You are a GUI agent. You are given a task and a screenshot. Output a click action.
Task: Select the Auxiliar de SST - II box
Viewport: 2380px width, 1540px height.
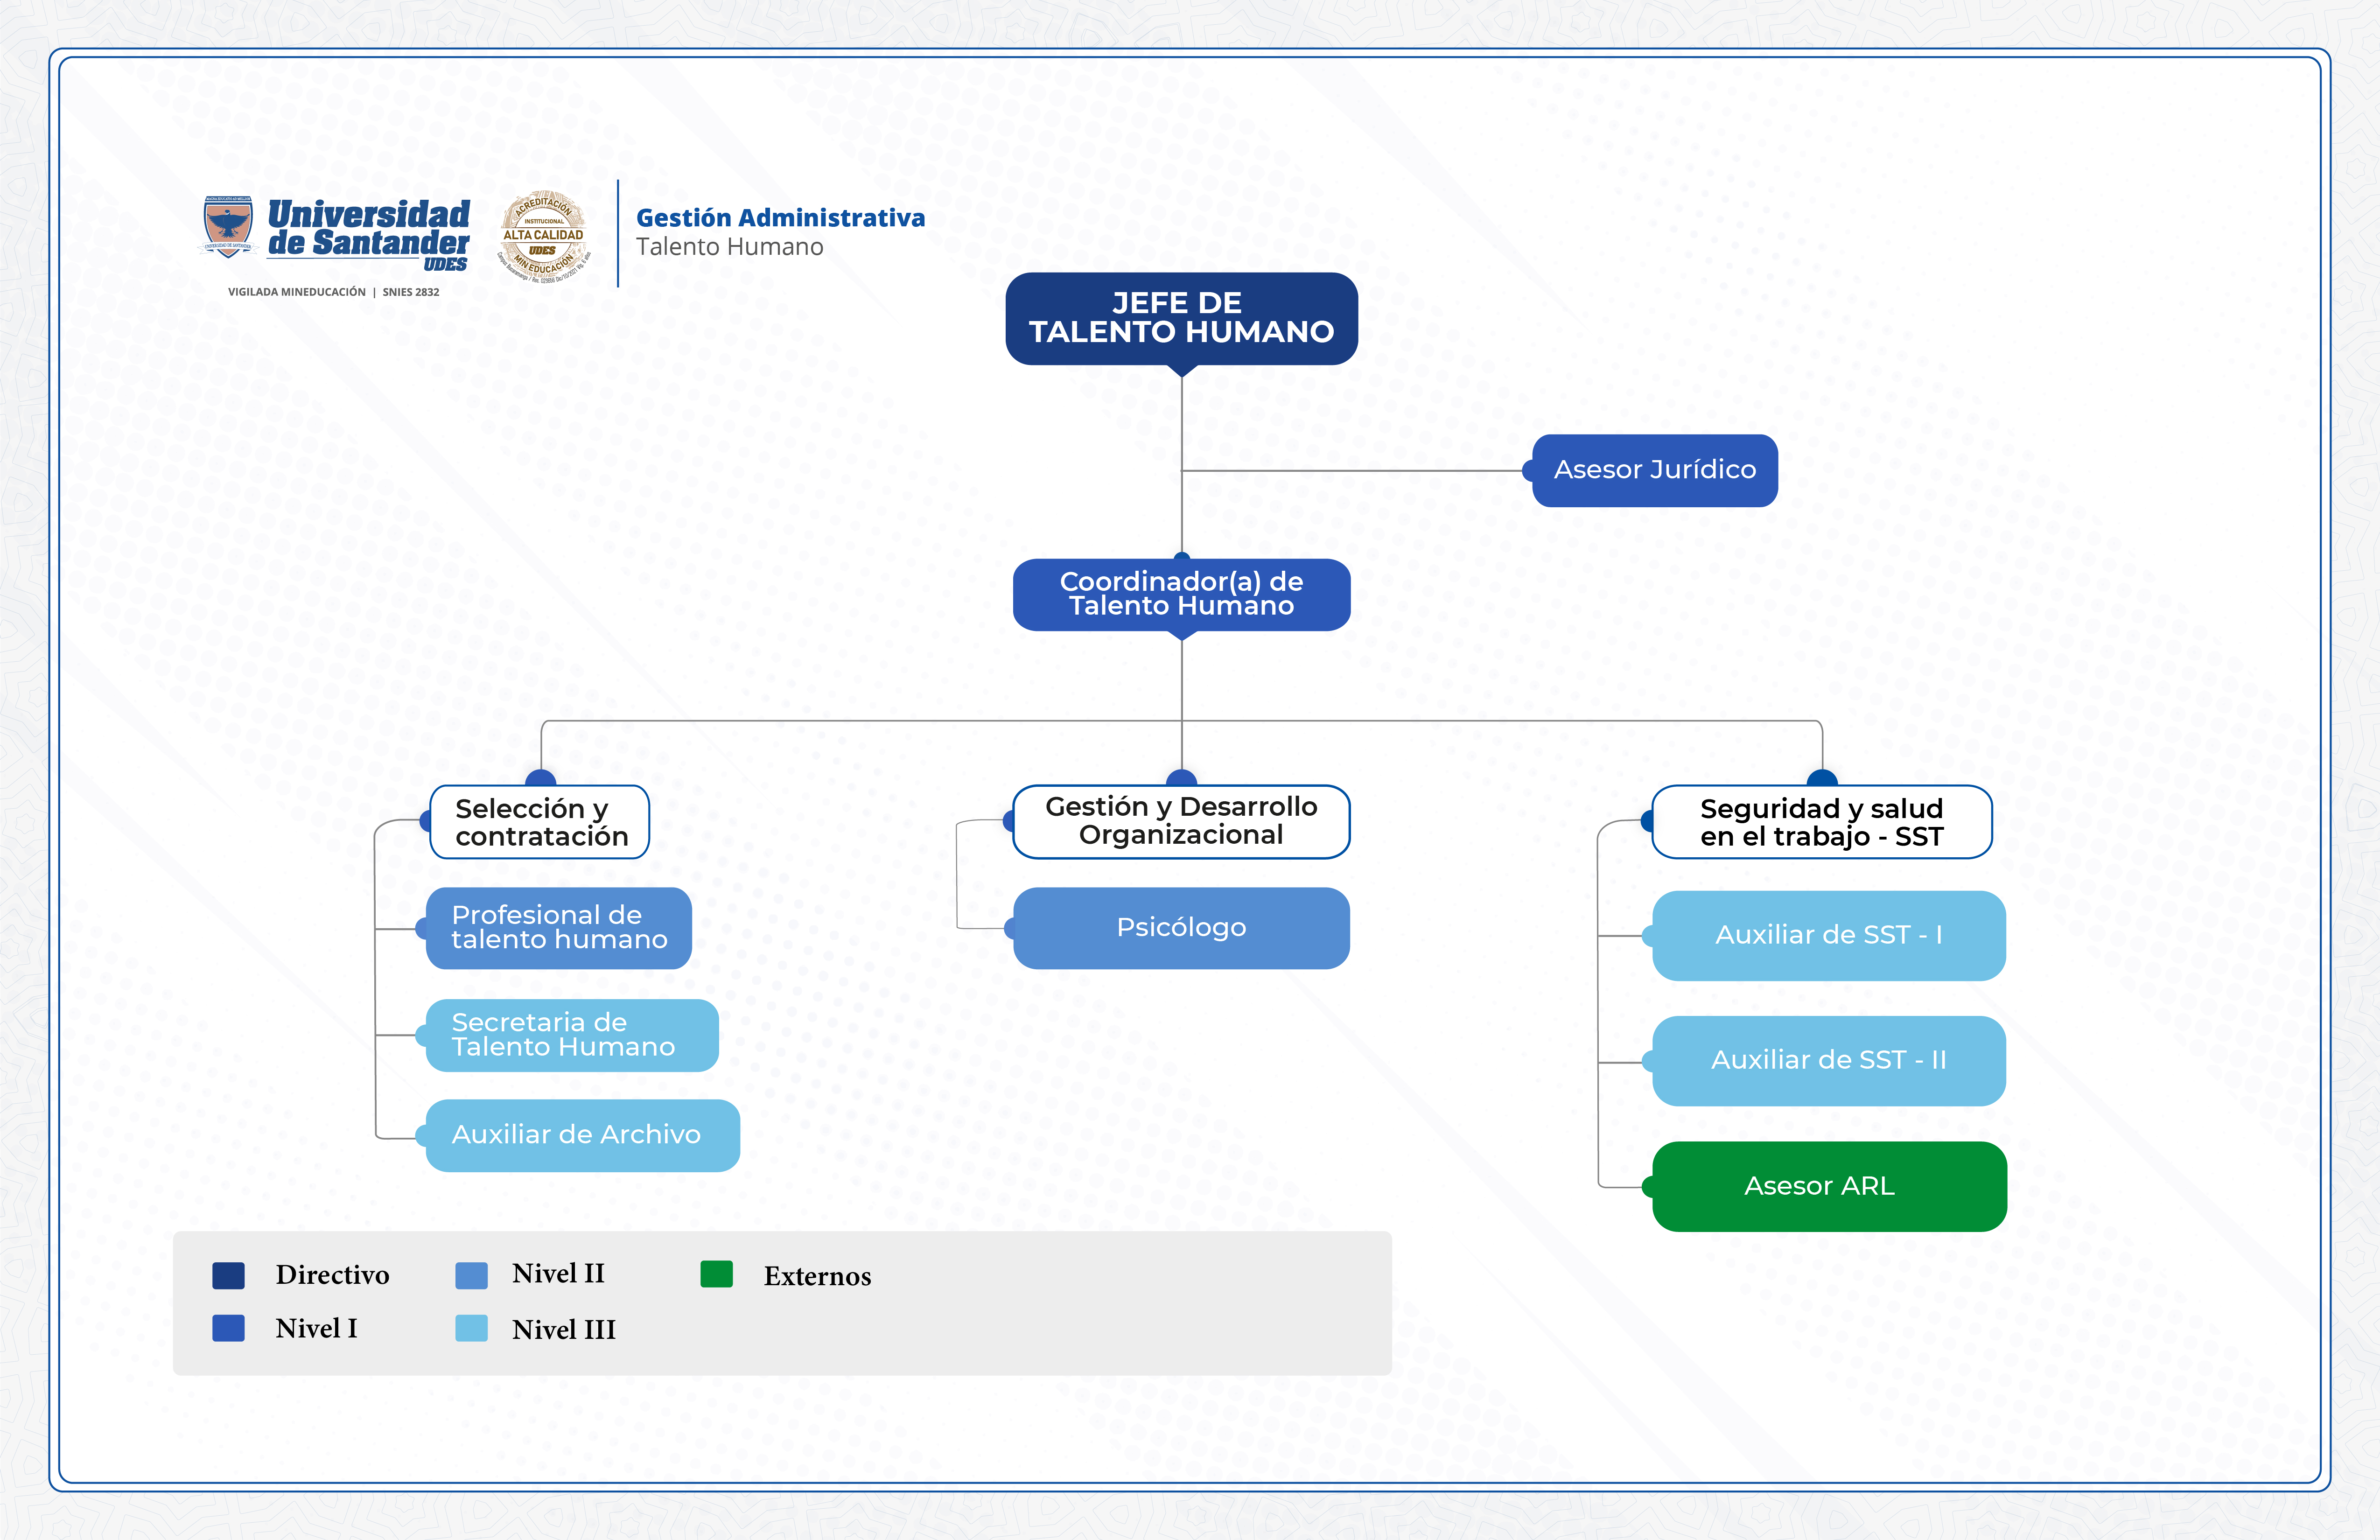[x=1828, y=1060]
